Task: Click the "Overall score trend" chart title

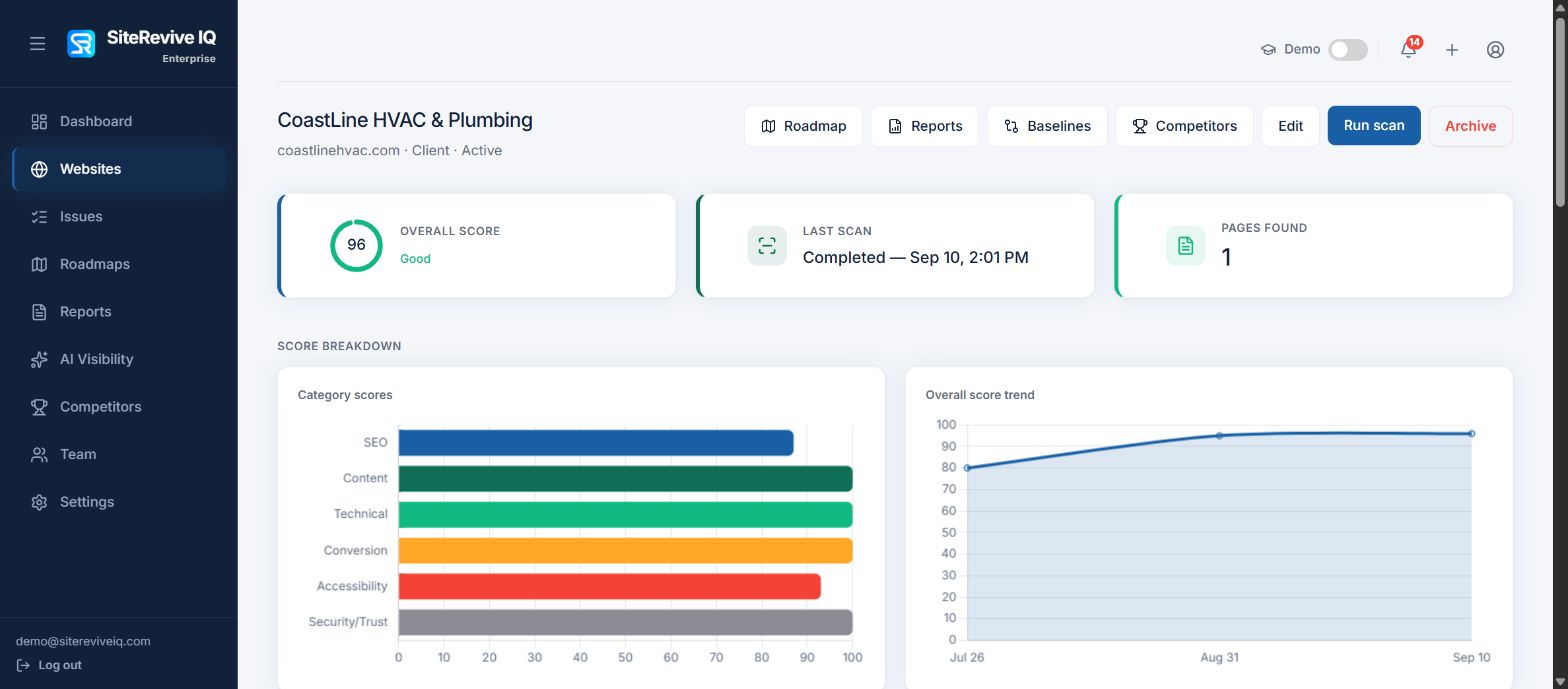Action: point(980,395)
